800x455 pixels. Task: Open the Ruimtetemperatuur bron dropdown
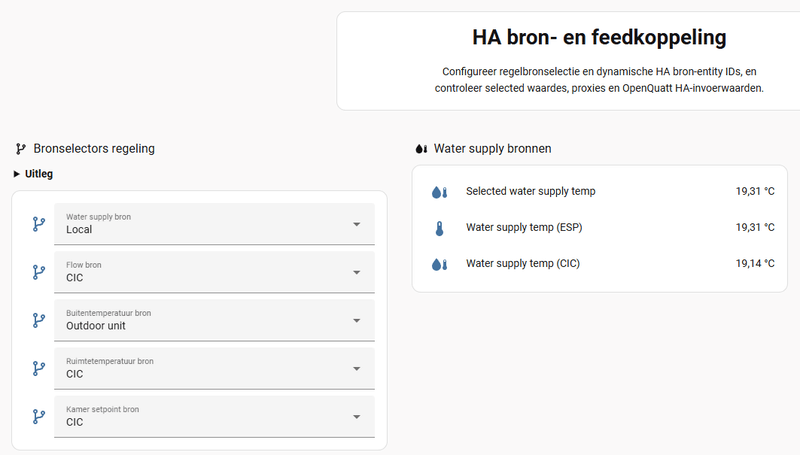(215, 368)
